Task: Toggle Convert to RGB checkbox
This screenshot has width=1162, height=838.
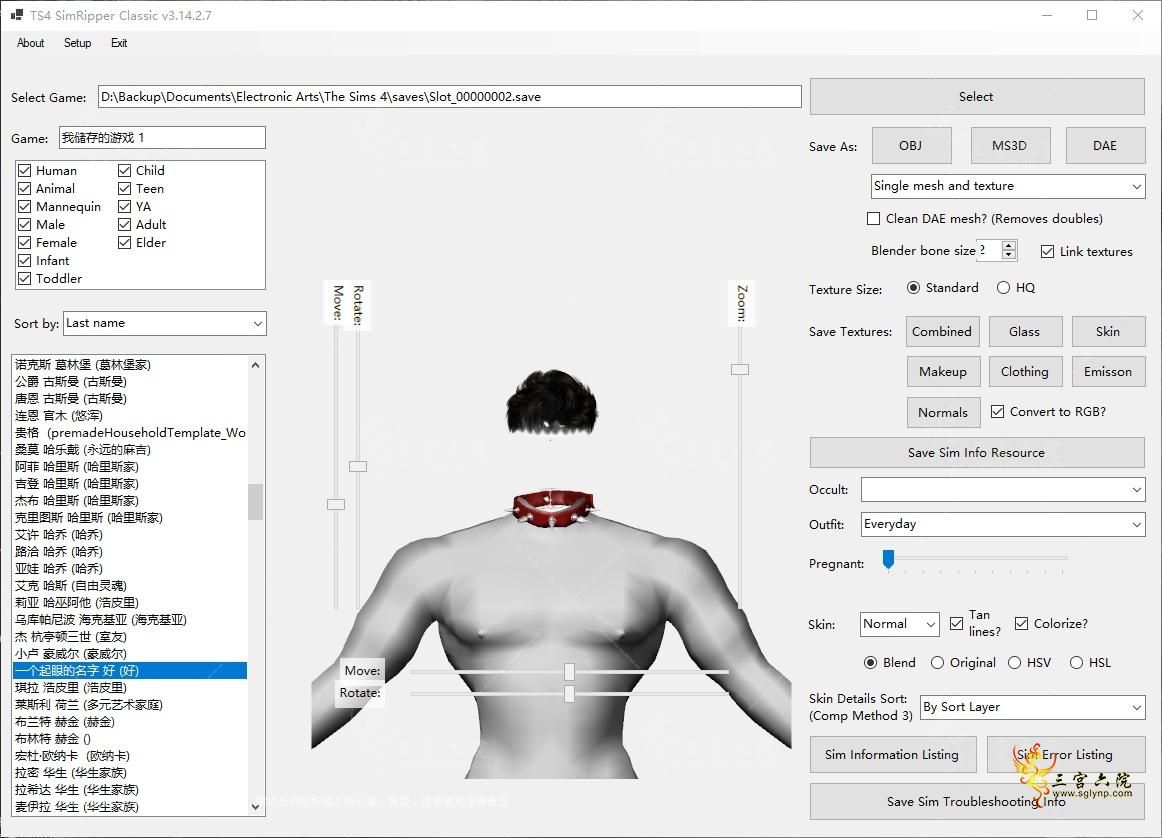Action: click(x=997, y=411)
